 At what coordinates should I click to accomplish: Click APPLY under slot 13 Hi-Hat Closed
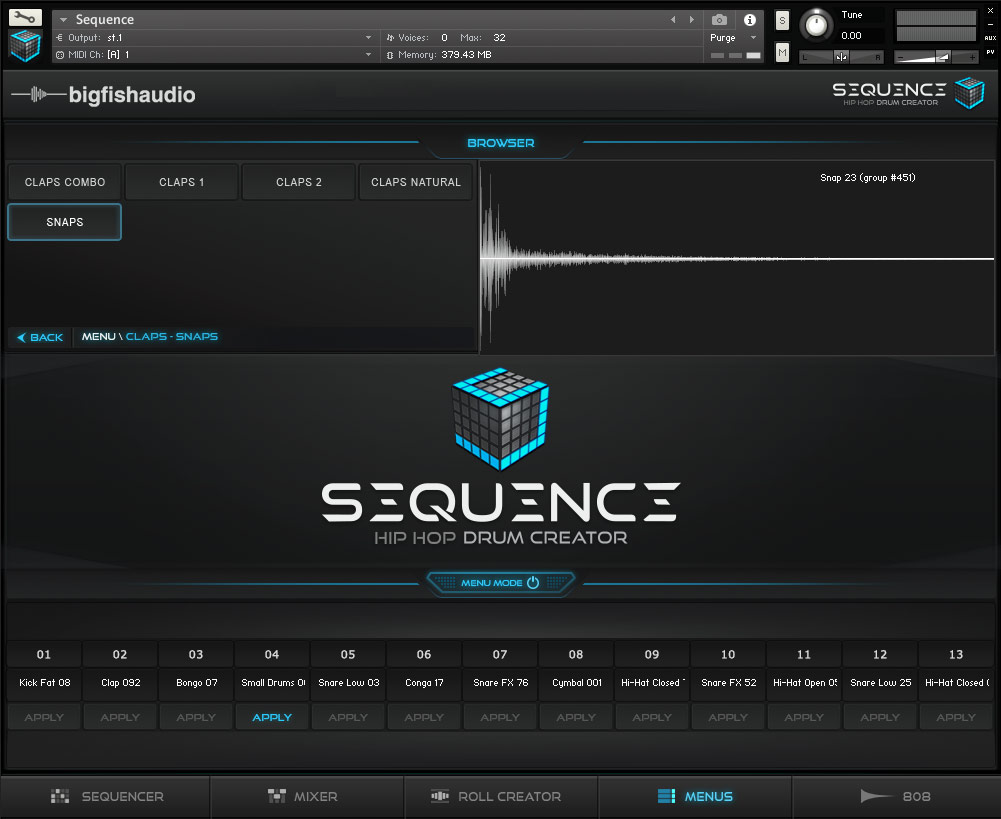click(x=956, y=717)
